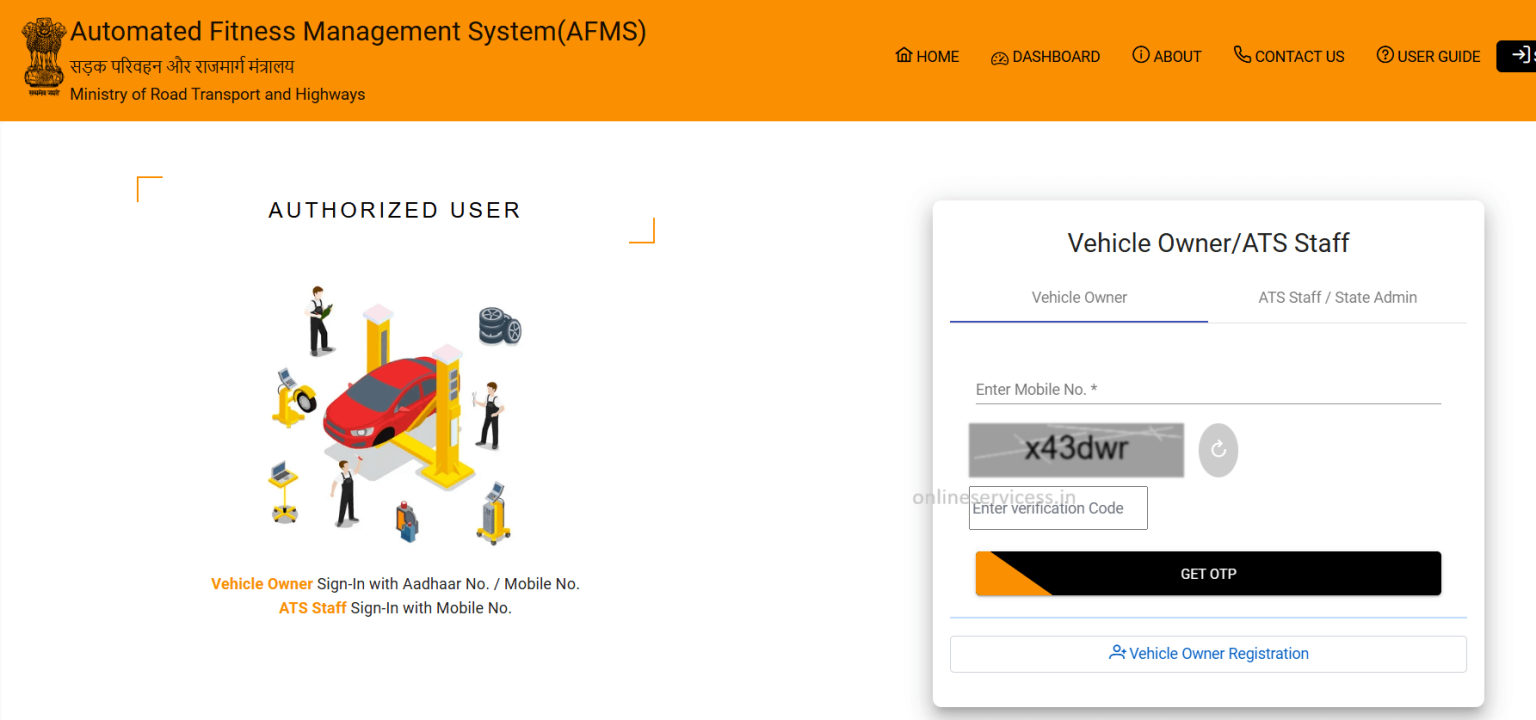Focus the Enter Mobile No. field

(1207, 389)
